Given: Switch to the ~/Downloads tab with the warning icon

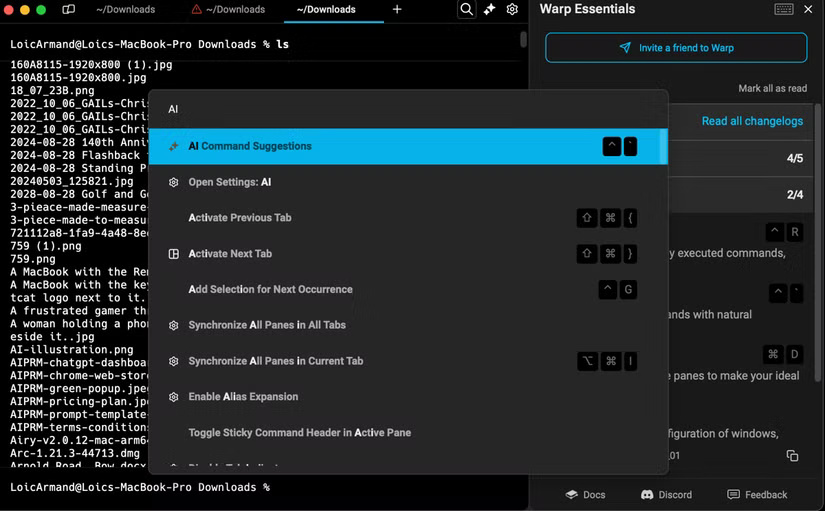Looking at the screenshot, I should 228,9.
